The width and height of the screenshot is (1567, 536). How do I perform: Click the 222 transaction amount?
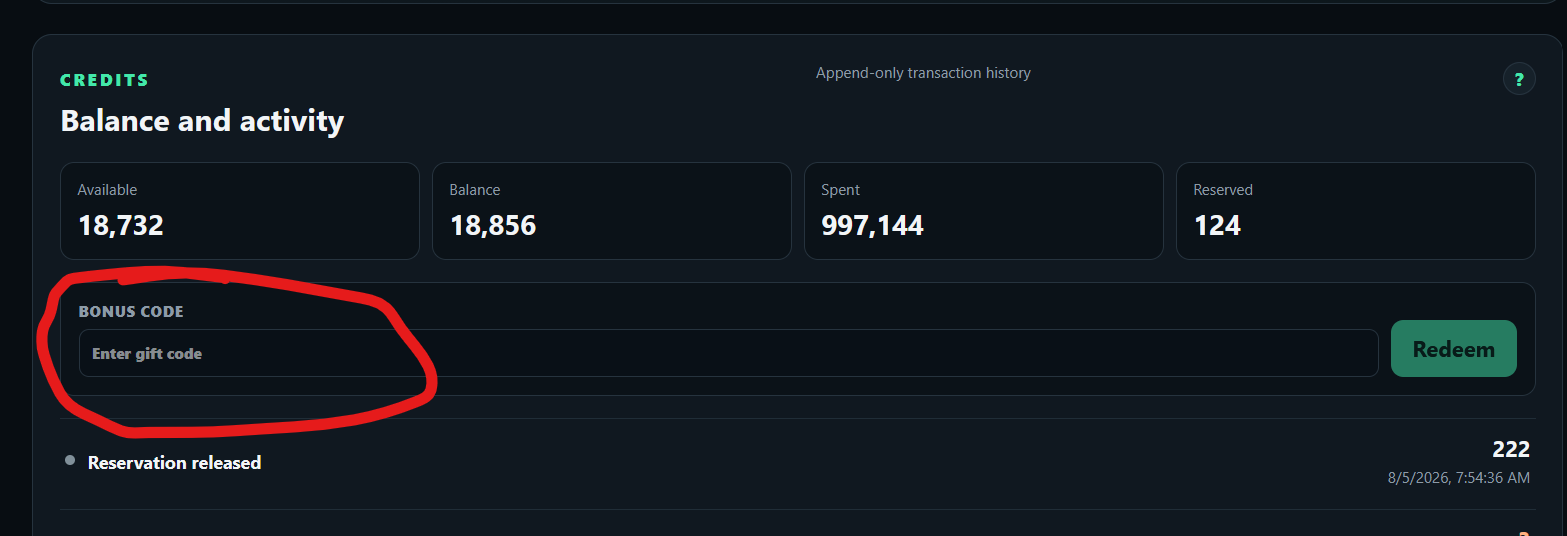pyautogui.click(x=1511, y=449)
